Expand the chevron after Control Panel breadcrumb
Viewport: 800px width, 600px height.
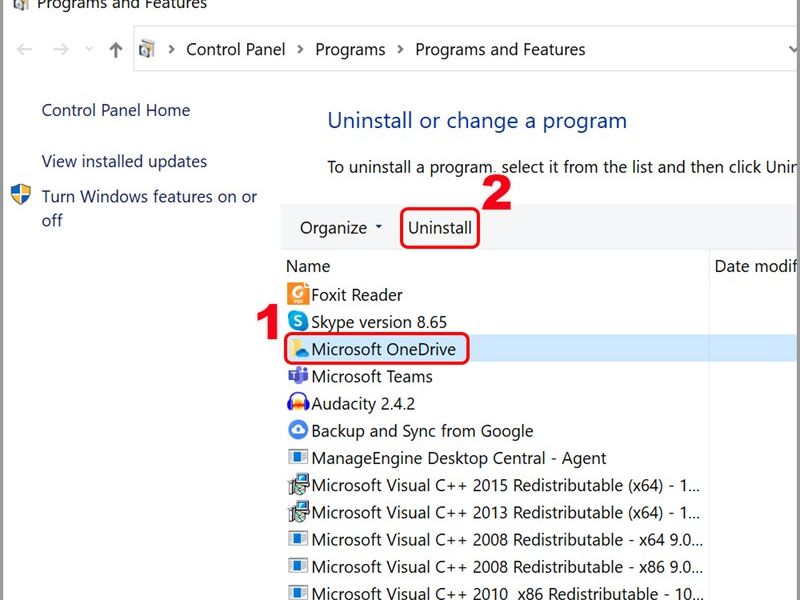coord(300,49)
